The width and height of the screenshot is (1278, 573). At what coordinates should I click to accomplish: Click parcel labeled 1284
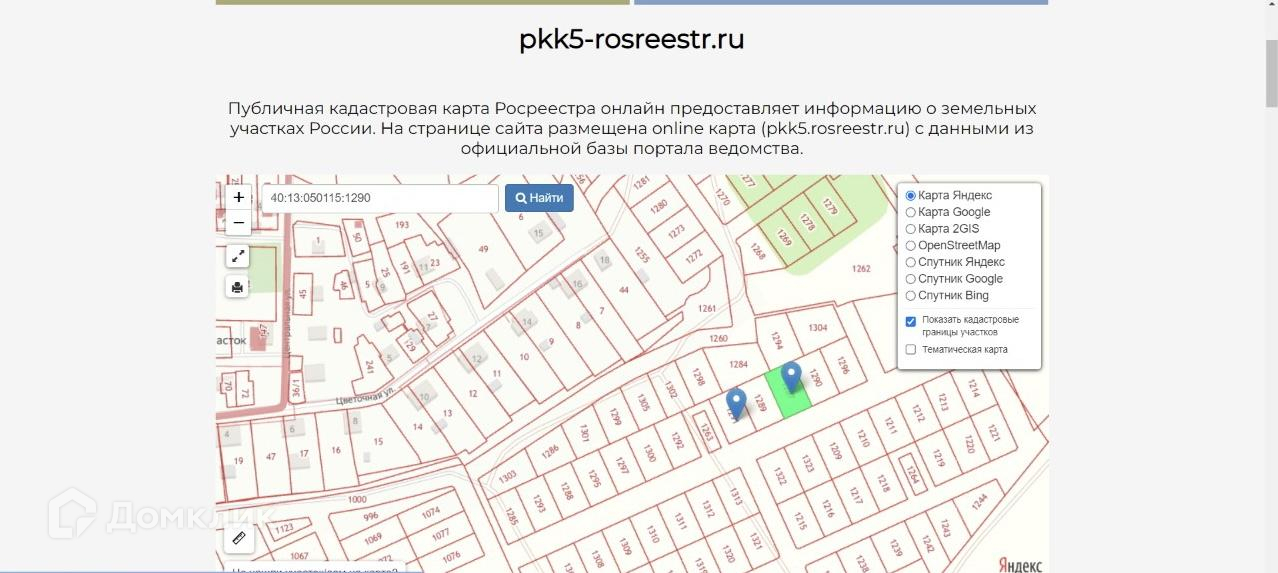[740, 364]
